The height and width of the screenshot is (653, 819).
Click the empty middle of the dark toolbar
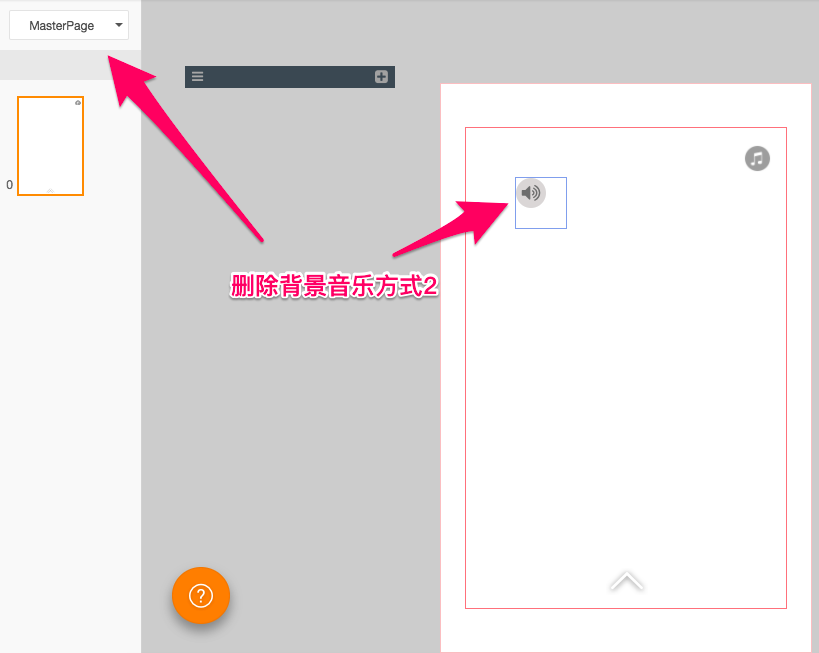(290, 77)
